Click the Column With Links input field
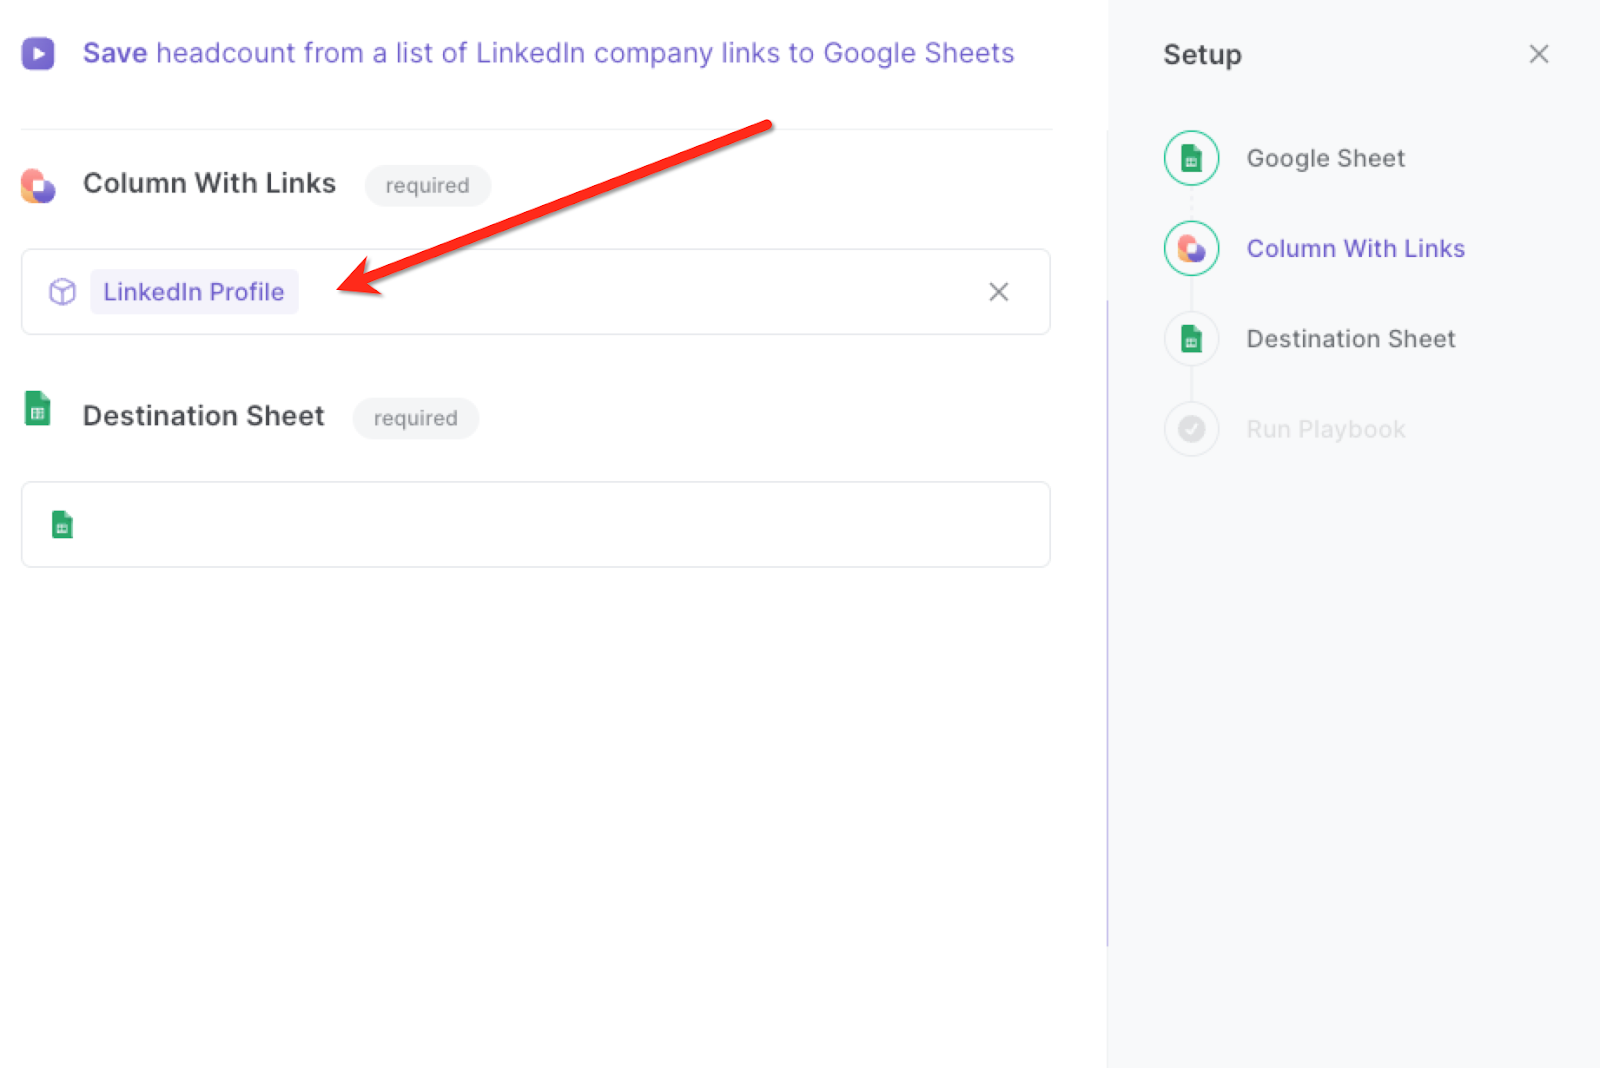Viewport: 1600px width, 1068px height. (536, 292)
